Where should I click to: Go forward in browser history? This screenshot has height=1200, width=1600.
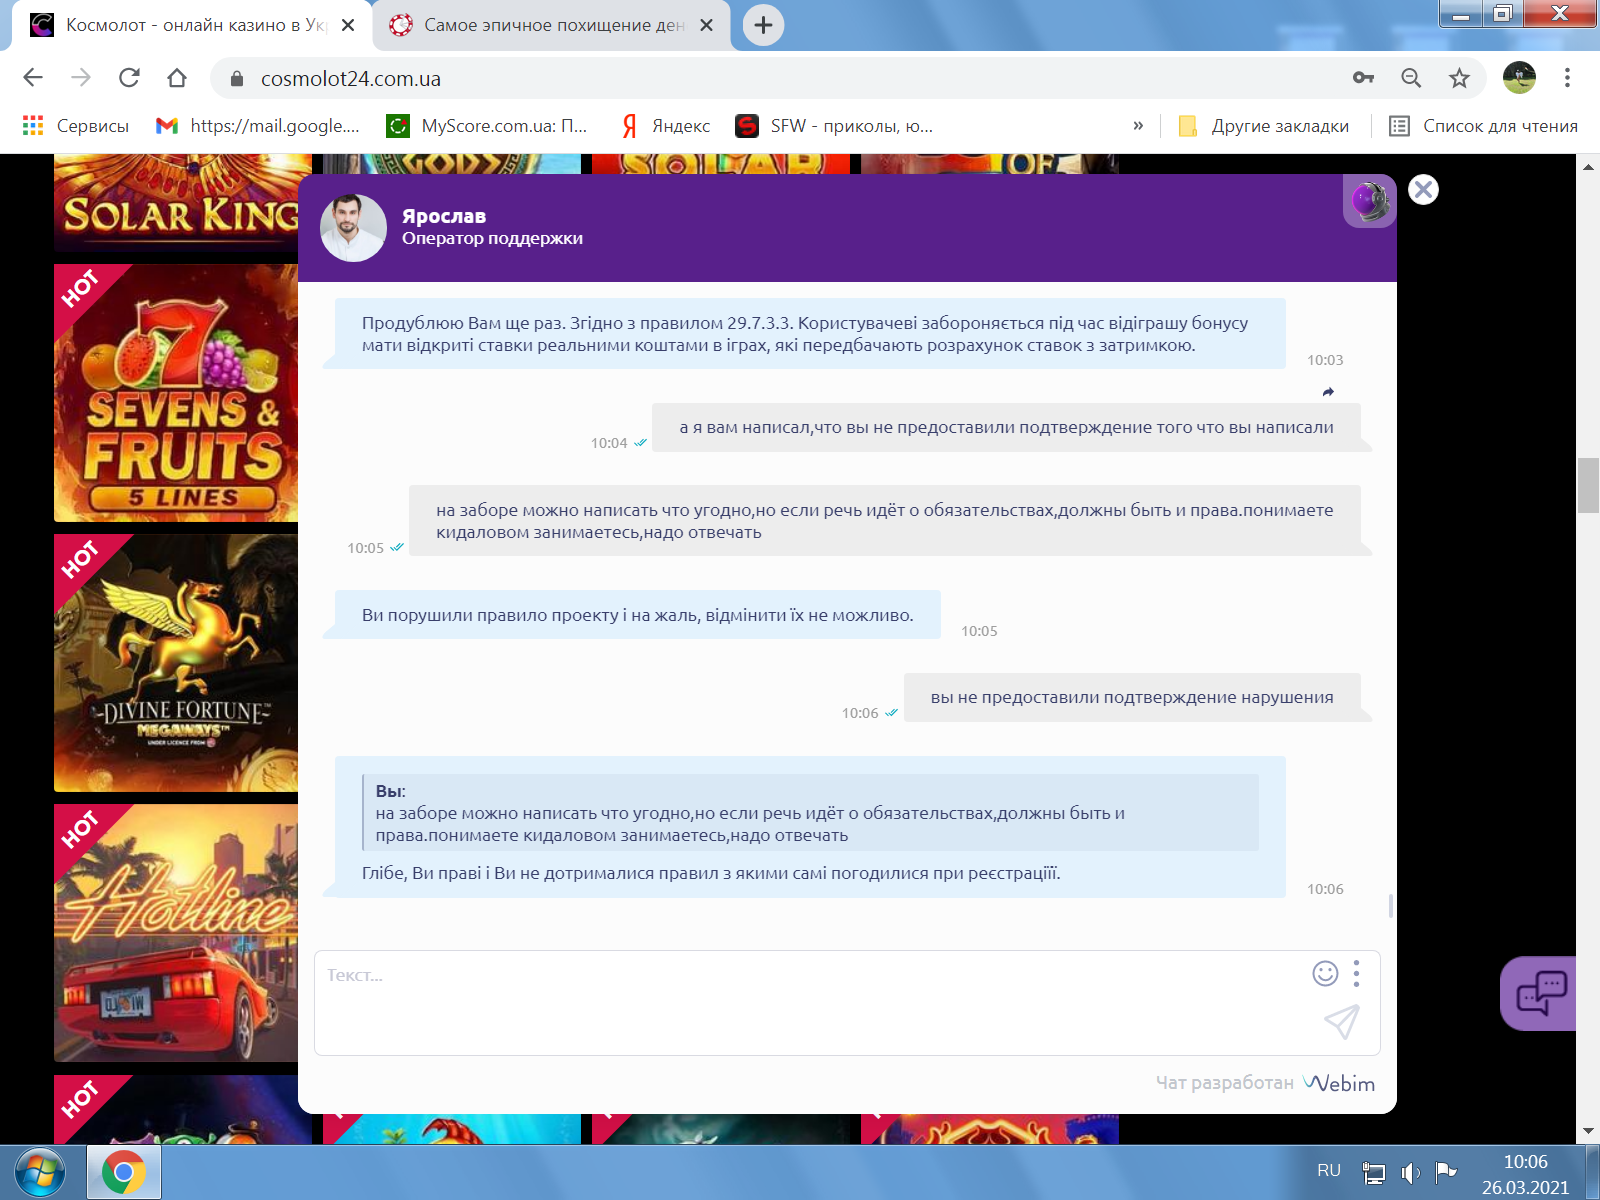click(81, 78)
